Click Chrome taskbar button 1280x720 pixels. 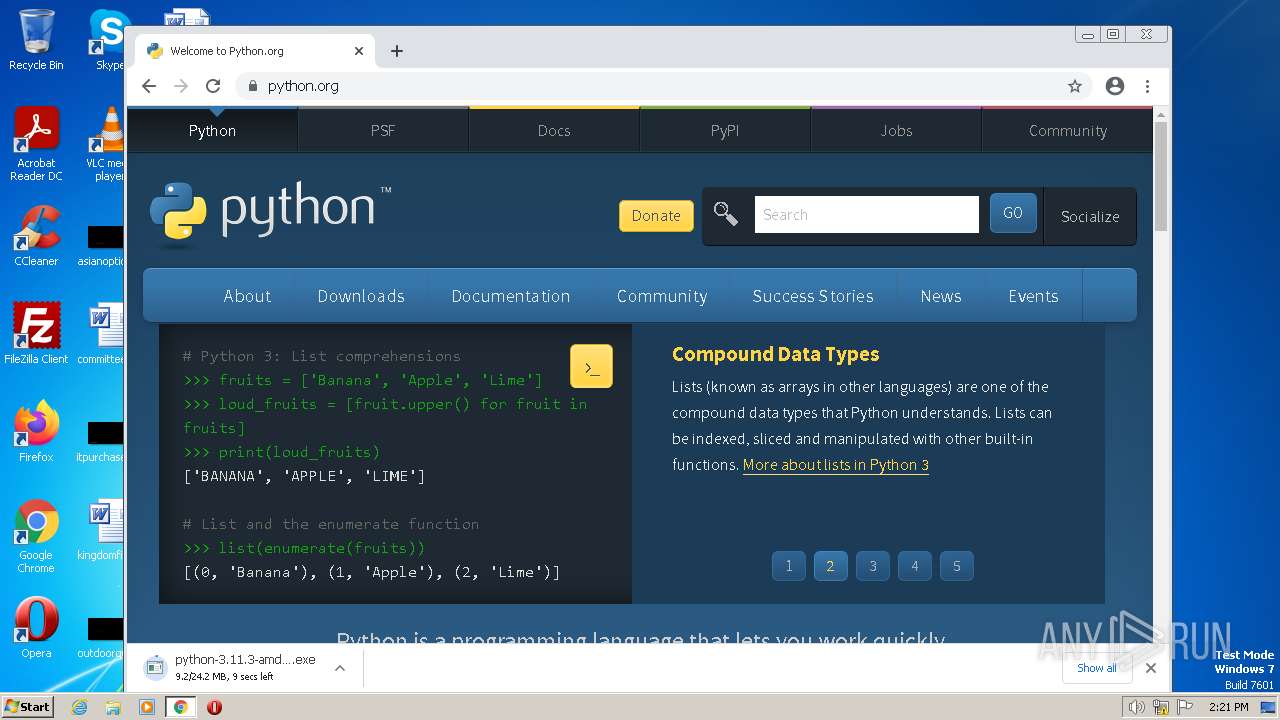pos(181,707)
